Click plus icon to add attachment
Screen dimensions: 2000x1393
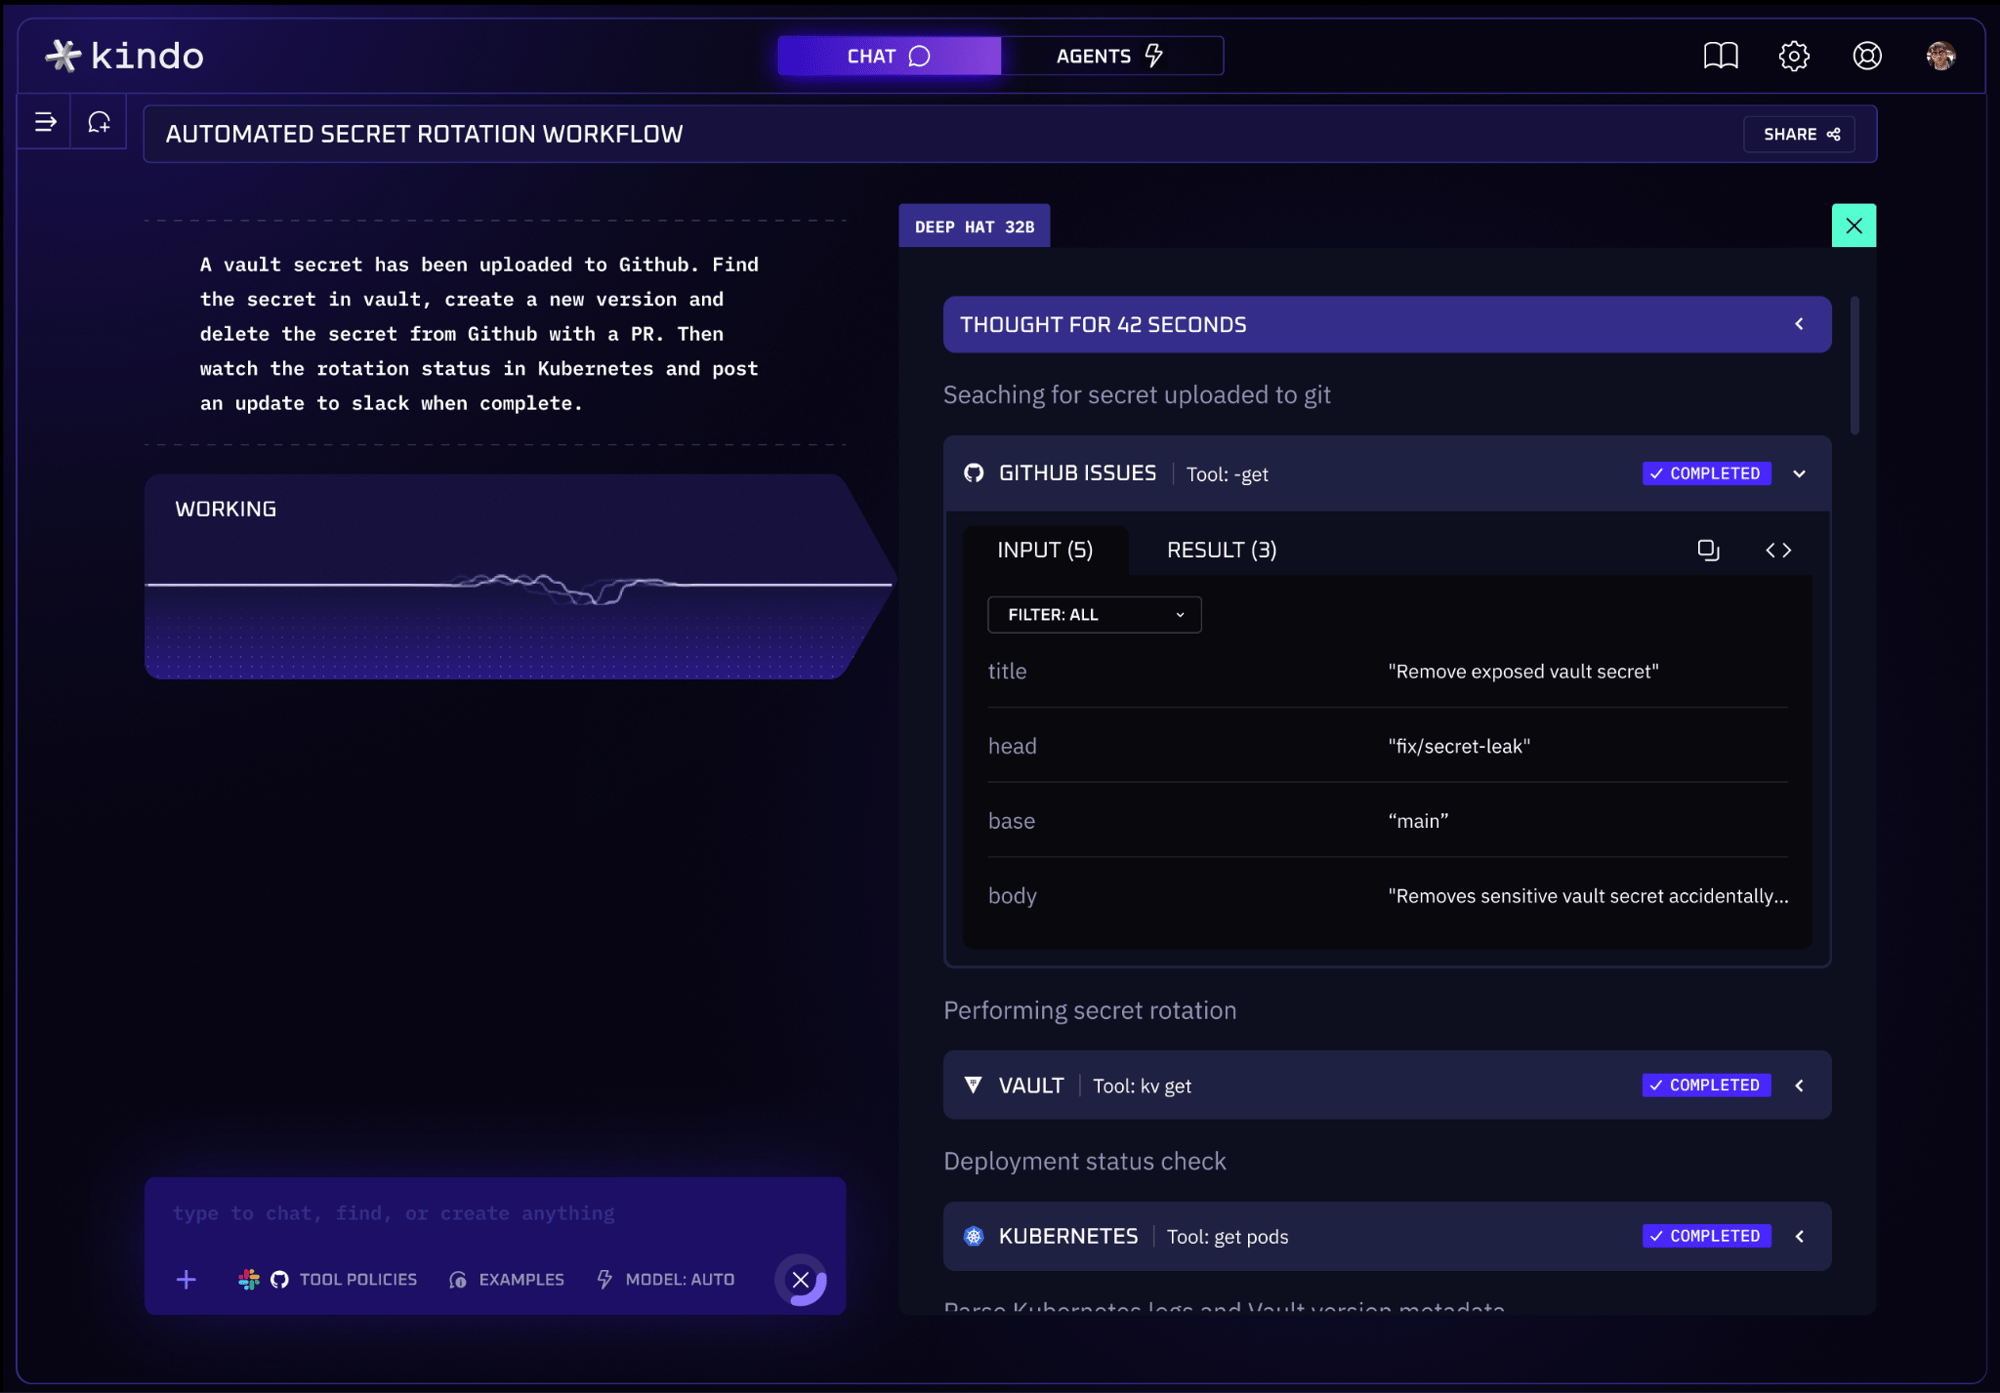pyautogui.click(x=186, y=1279)
